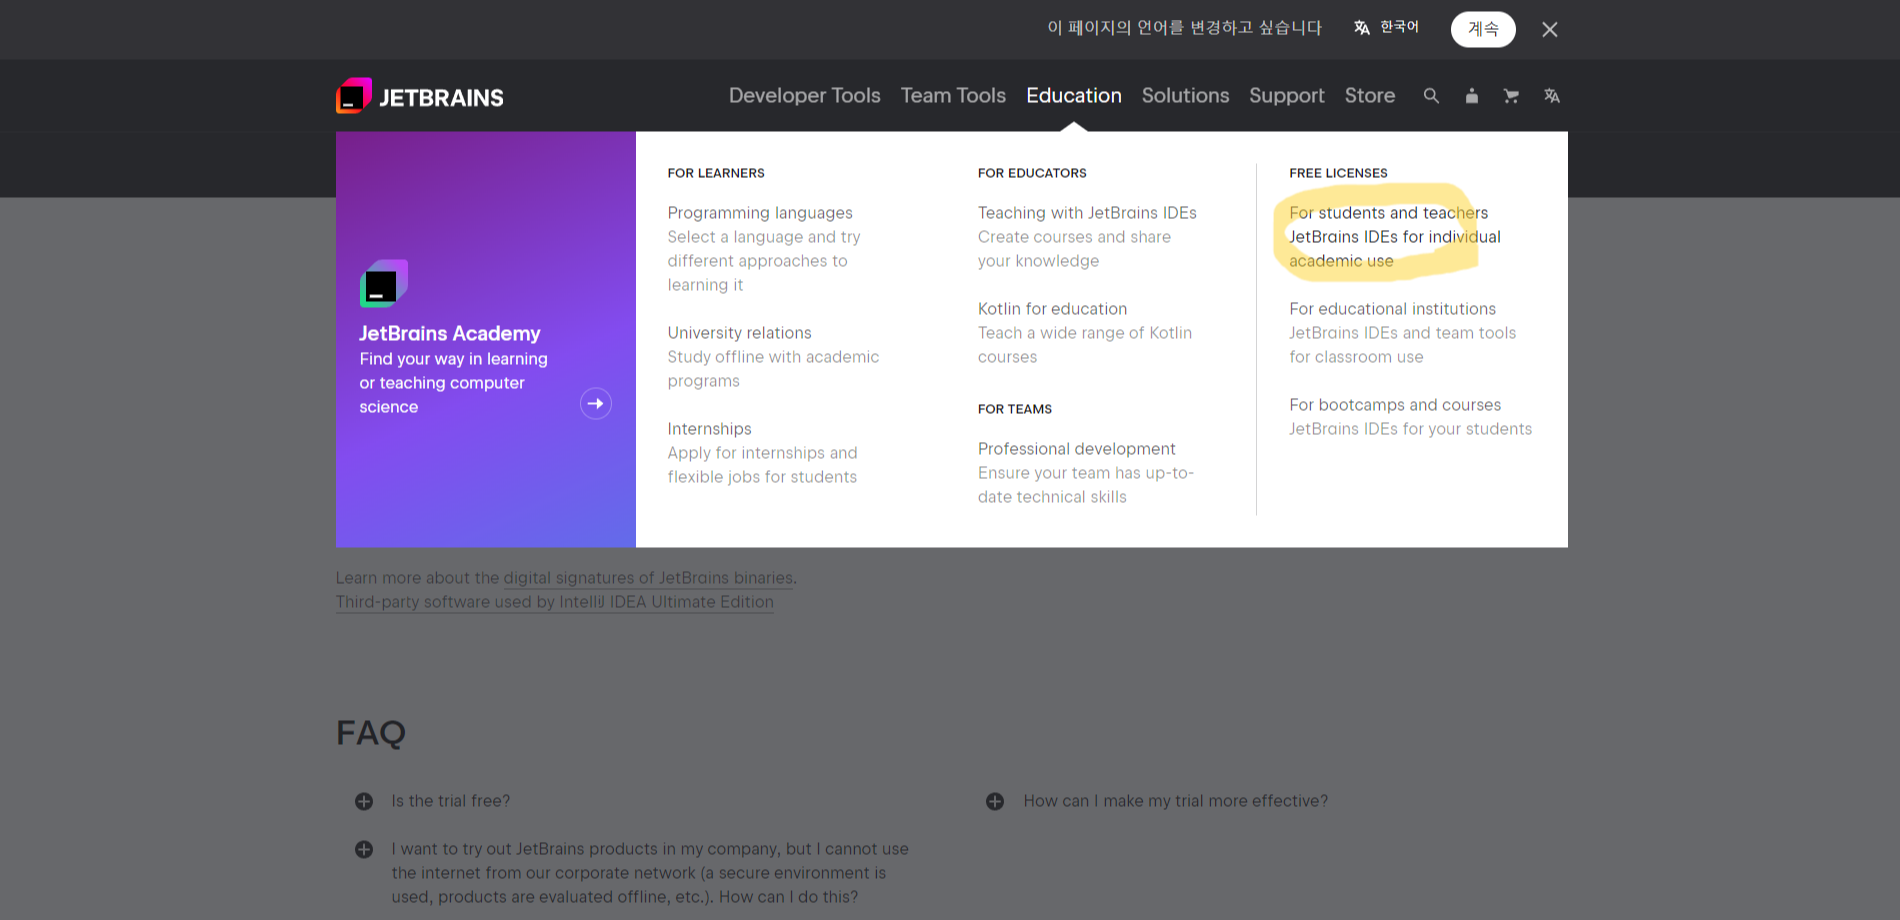1900x920 pixels.
Task: Click the JetBrains Academy title
Action: pos(450,333)
